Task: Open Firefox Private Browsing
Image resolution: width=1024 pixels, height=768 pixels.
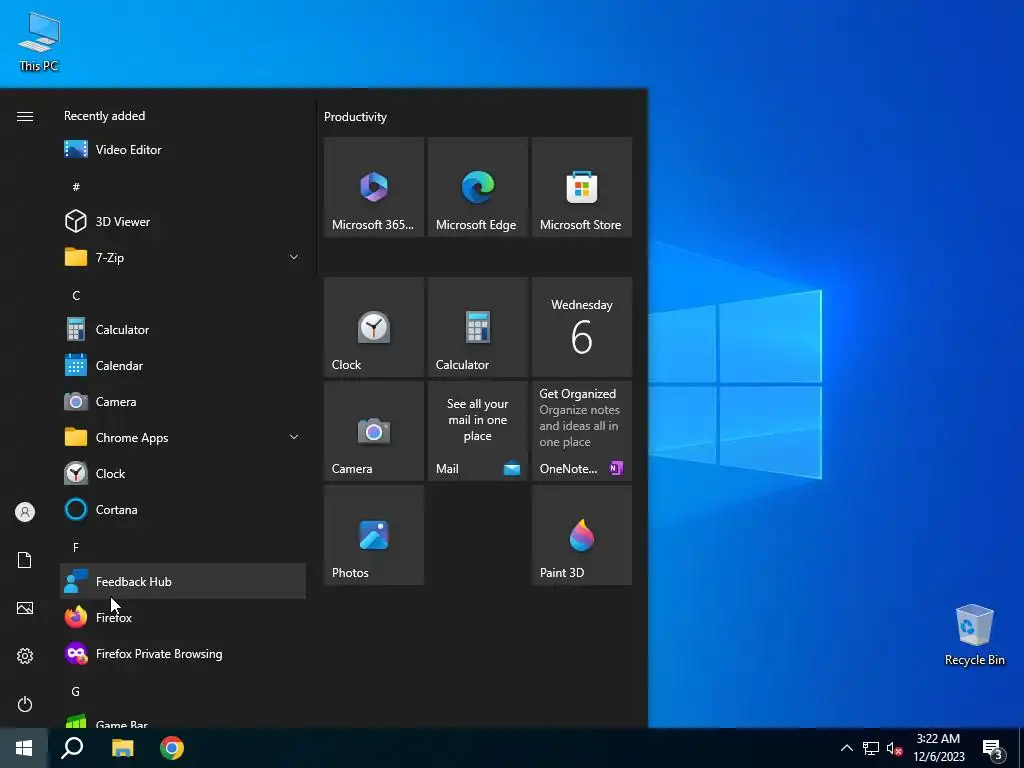Action: click(183, 654)
